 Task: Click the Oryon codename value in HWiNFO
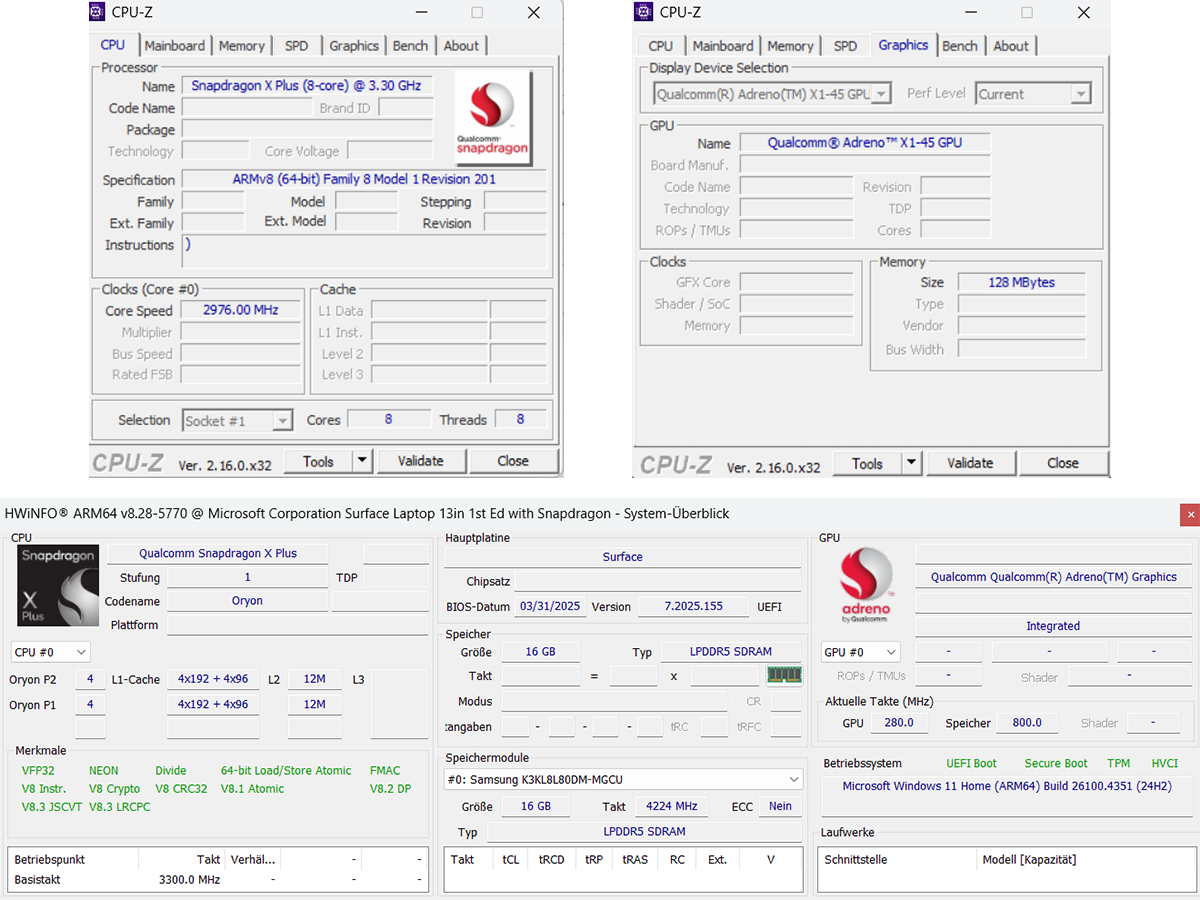click(x=247, y=601)
